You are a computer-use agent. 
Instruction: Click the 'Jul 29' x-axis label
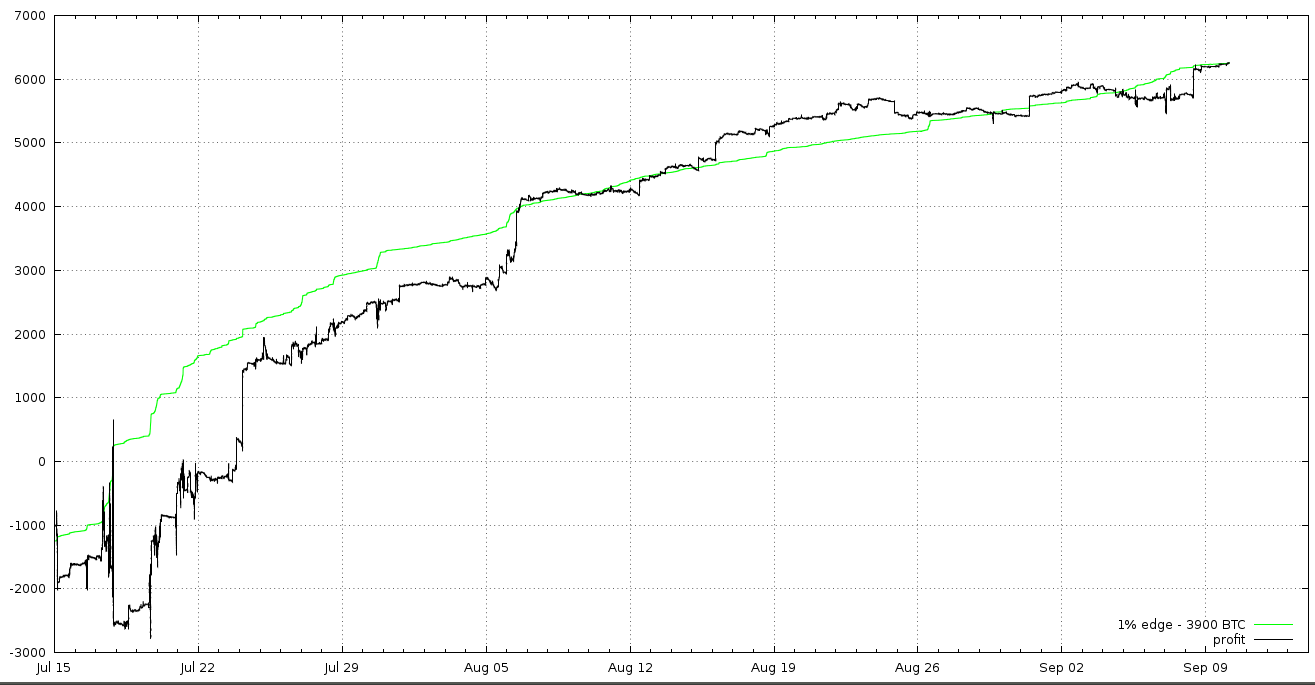(x=342, y=666)
